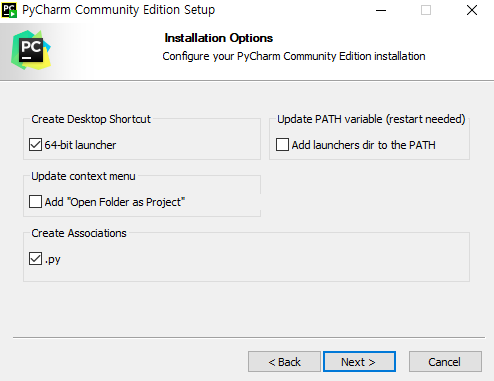Click the PyCharm title bar icon

pyautogui.click(x=9, y=10)
